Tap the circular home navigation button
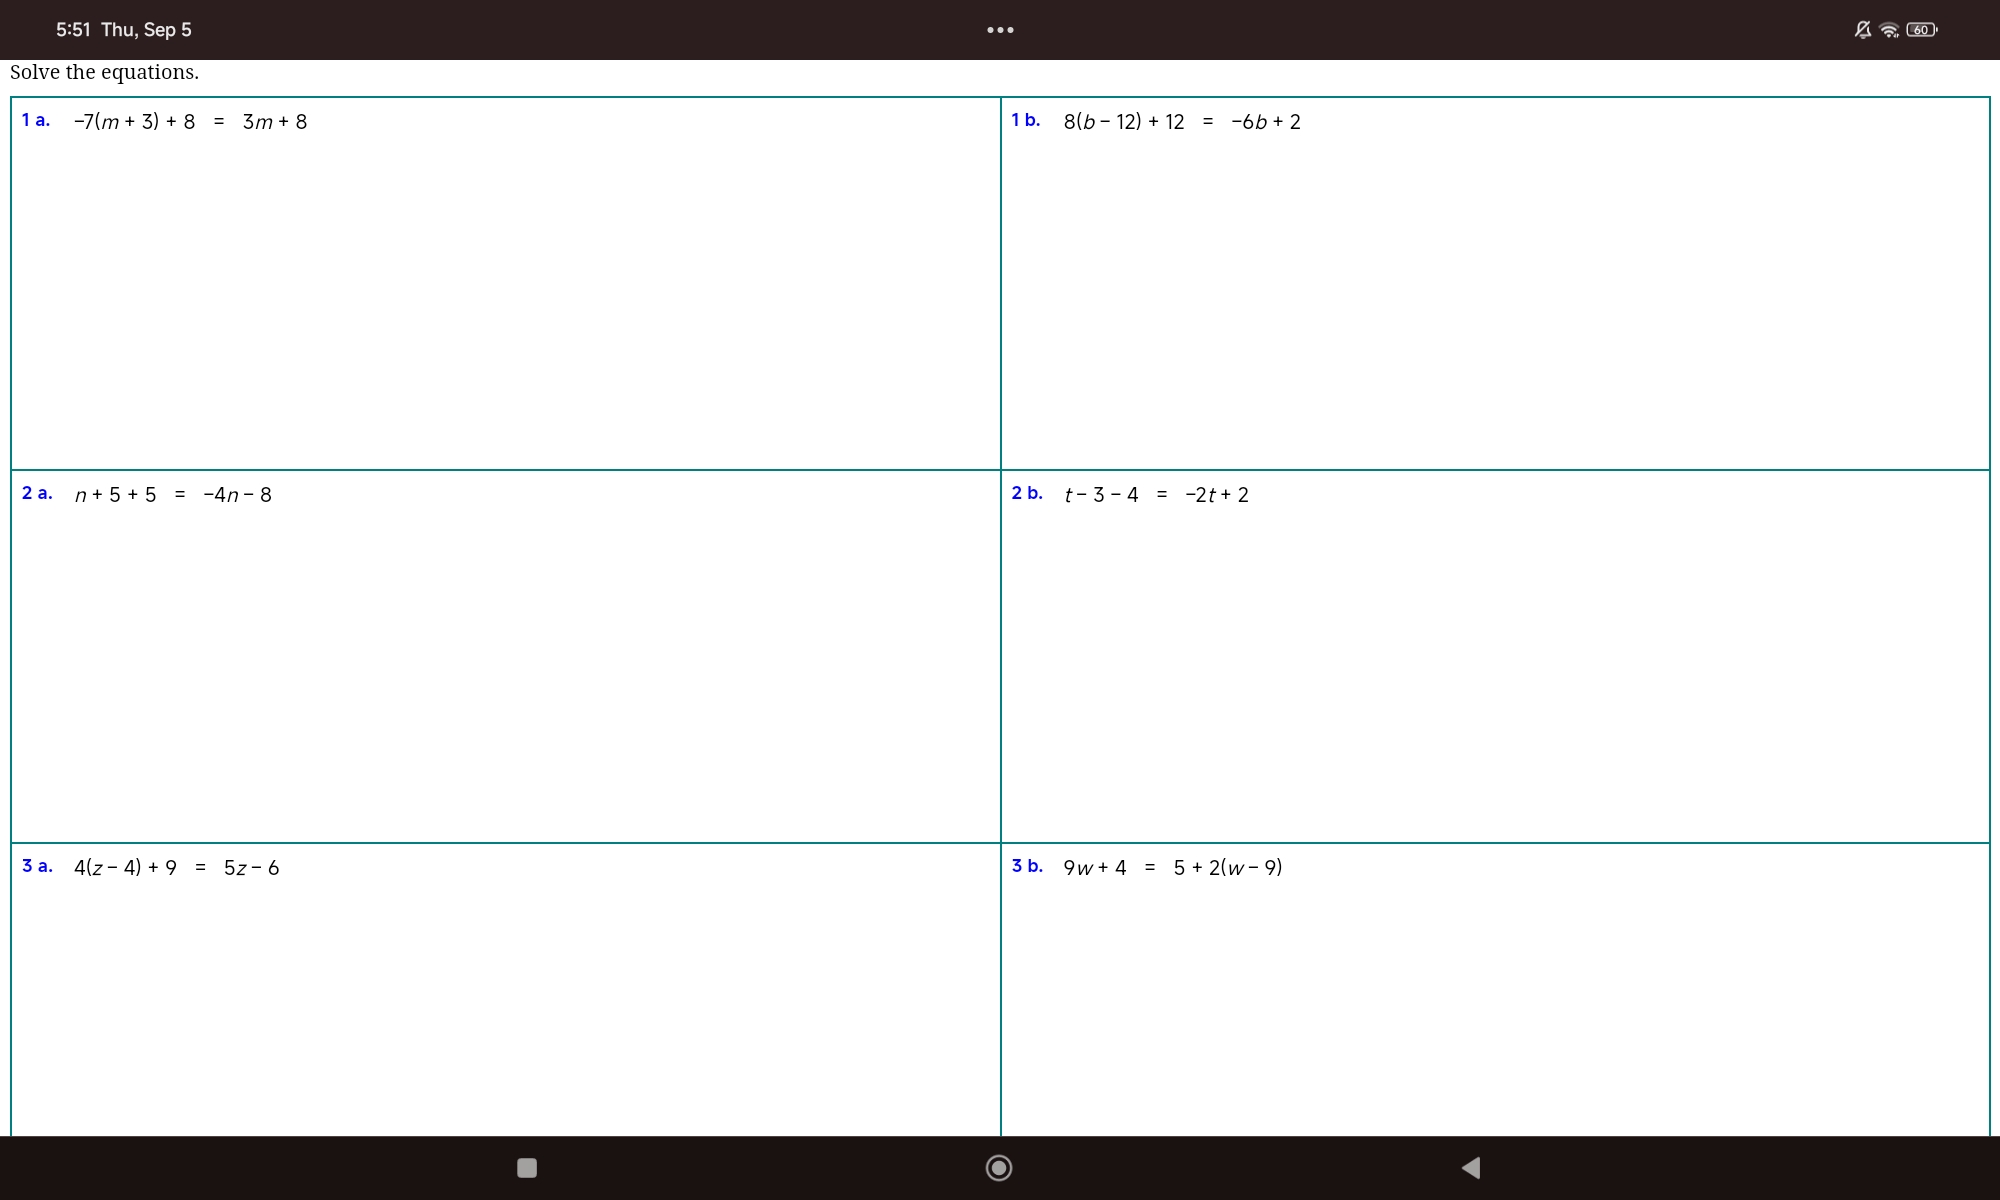The width and height of the screenshot is (2000, 1200). pyautogui.click(x=999, y=1168)
